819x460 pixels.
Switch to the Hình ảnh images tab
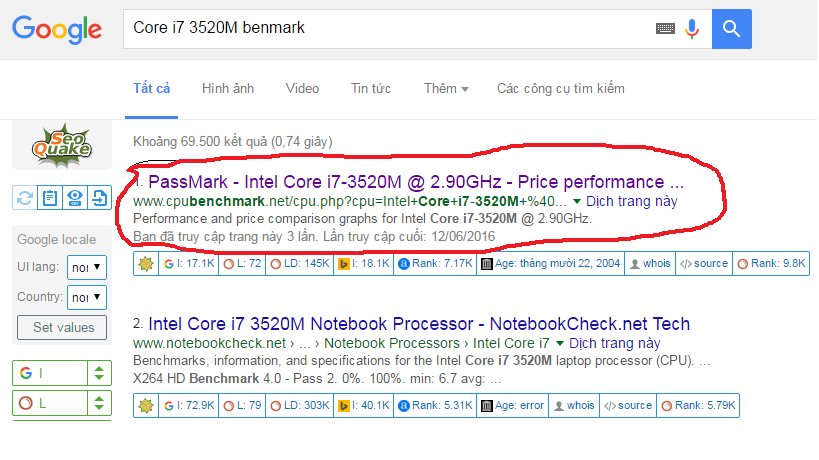228,88
